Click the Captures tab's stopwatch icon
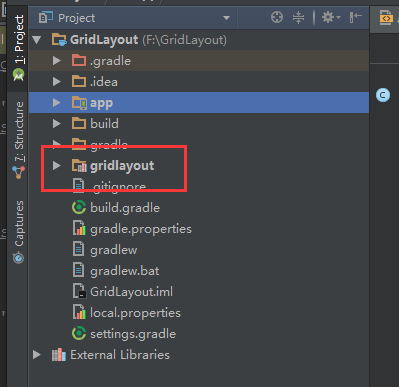This screenshot has height=387, width=399. coord(18,258)
